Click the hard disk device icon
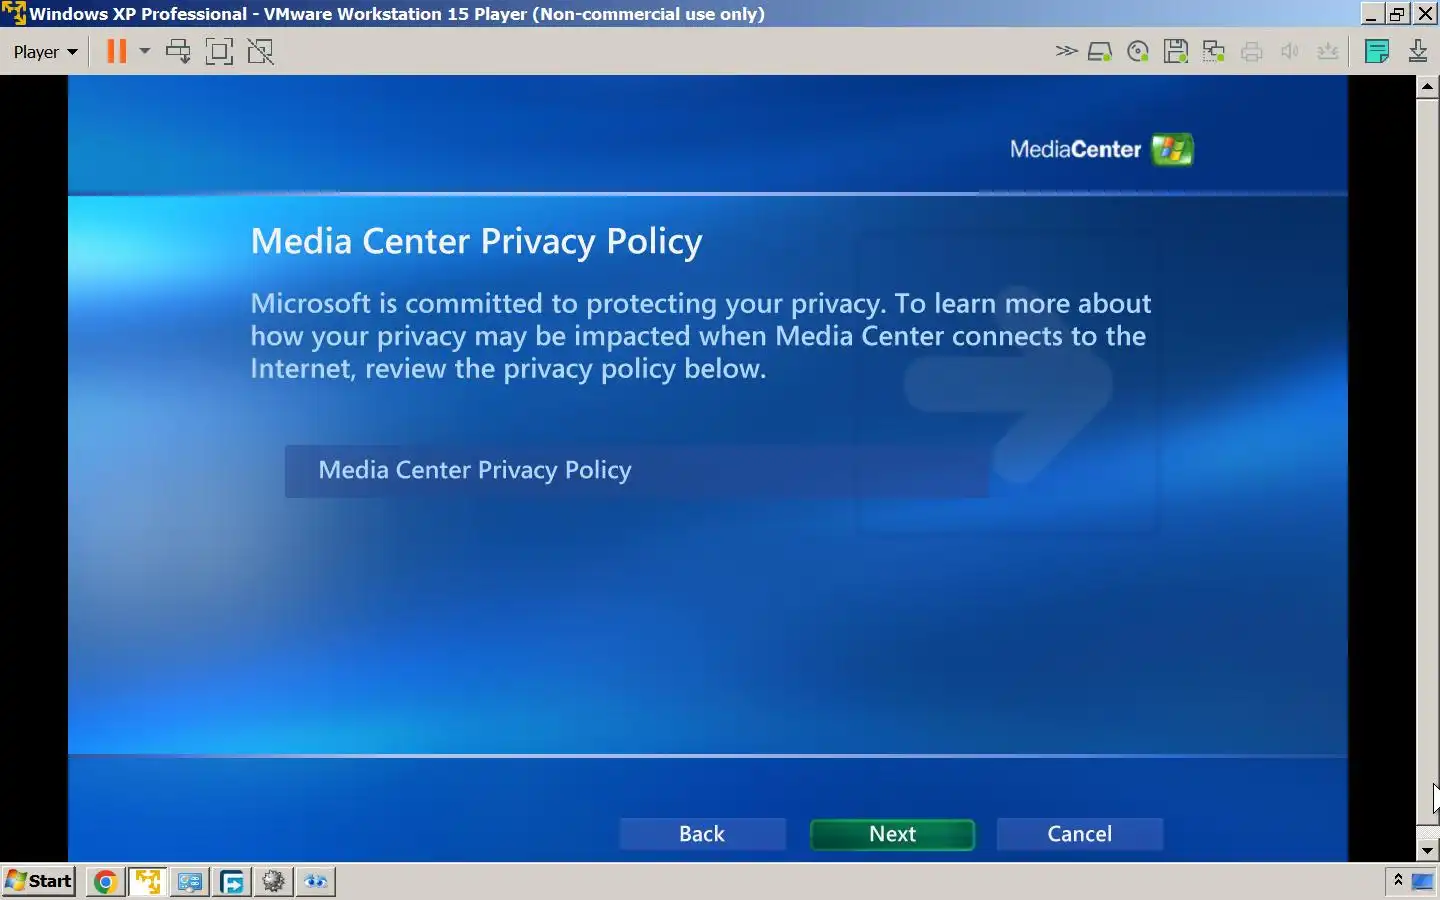Image resolution: width=1440 pixels, height=900 pixels. click(x=1100, y=51)
